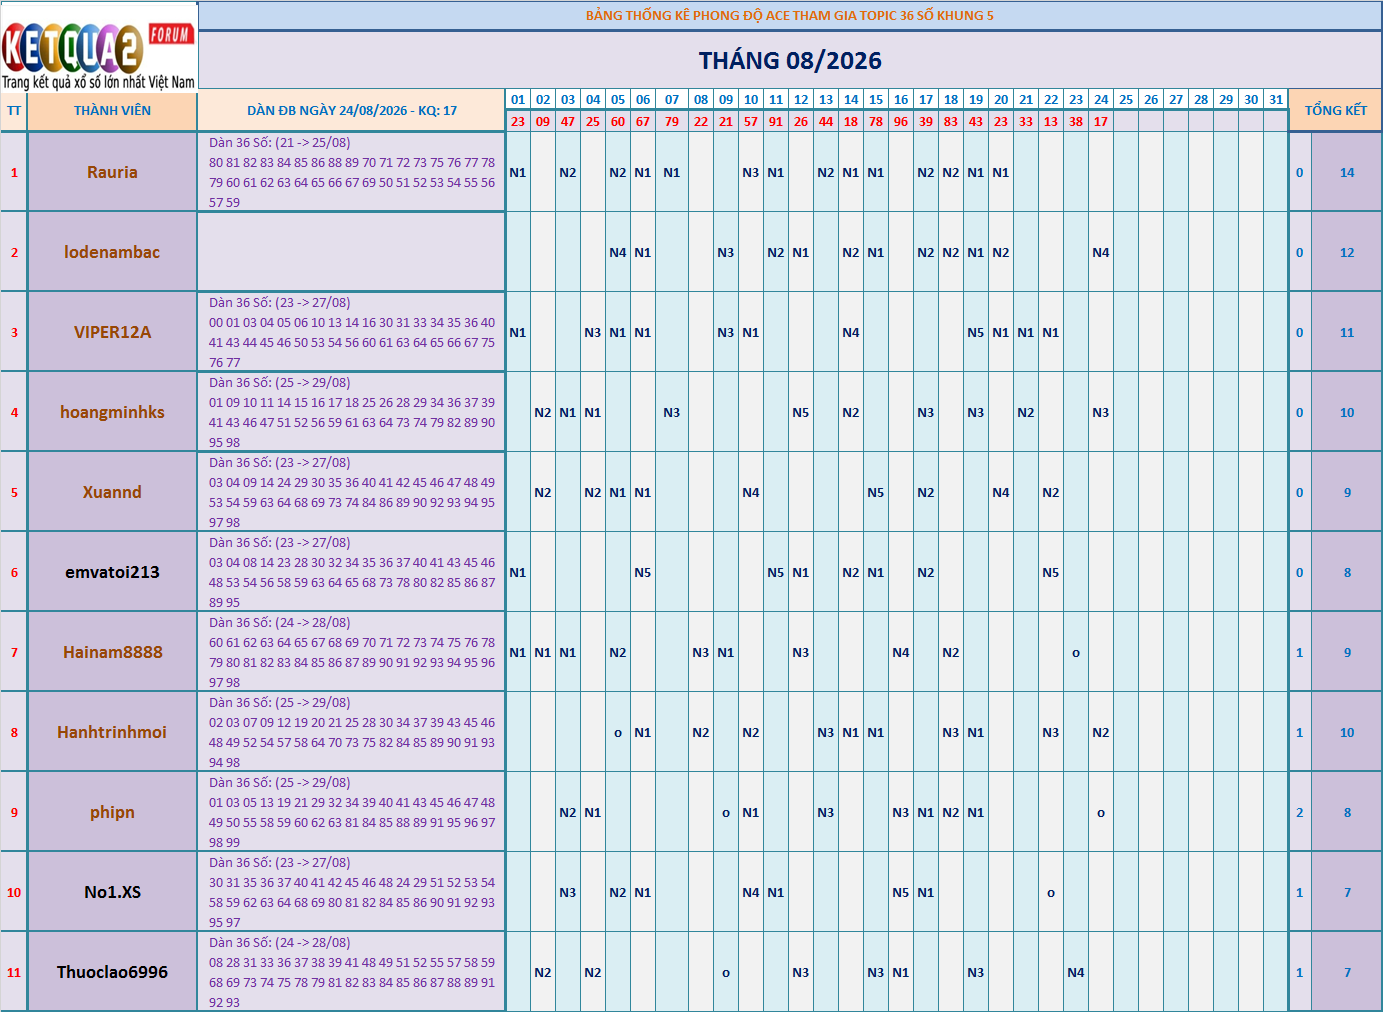Click emvatoi213's 'N5' cell on day 06

[643, 572]
